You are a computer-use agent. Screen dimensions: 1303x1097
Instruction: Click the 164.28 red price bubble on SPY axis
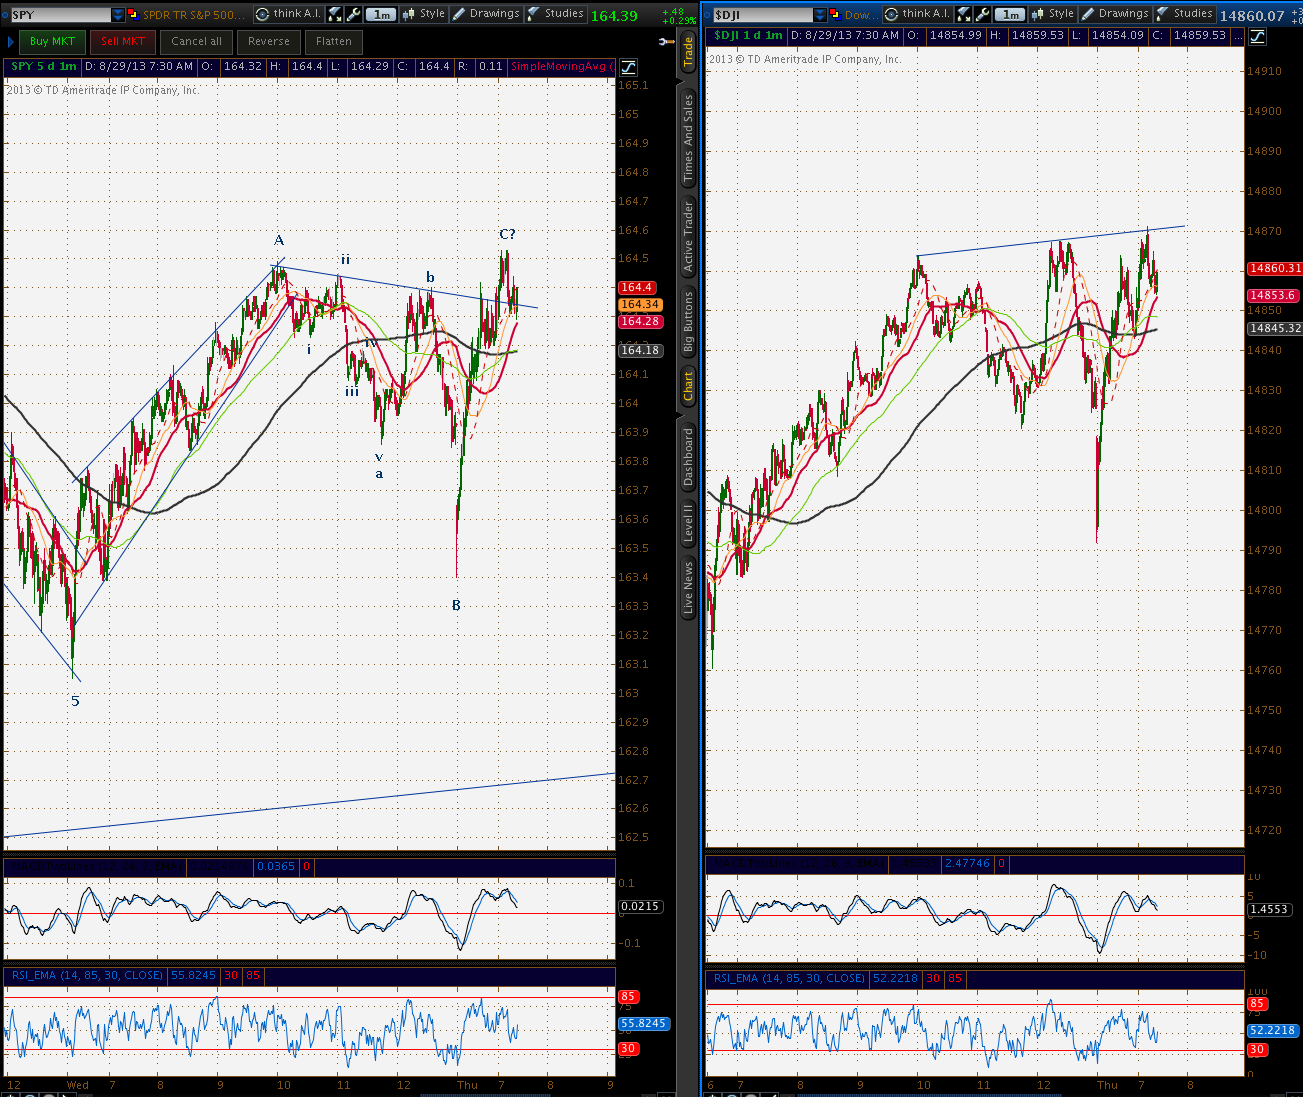tap(639, 321)
